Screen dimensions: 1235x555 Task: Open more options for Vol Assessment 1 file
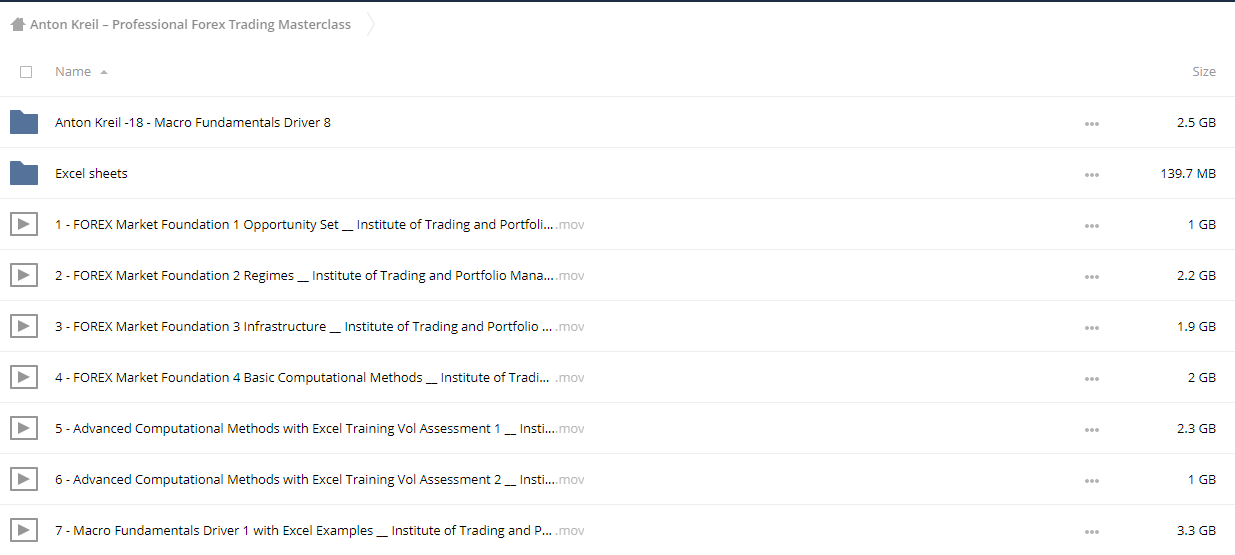pos(1091,429)
